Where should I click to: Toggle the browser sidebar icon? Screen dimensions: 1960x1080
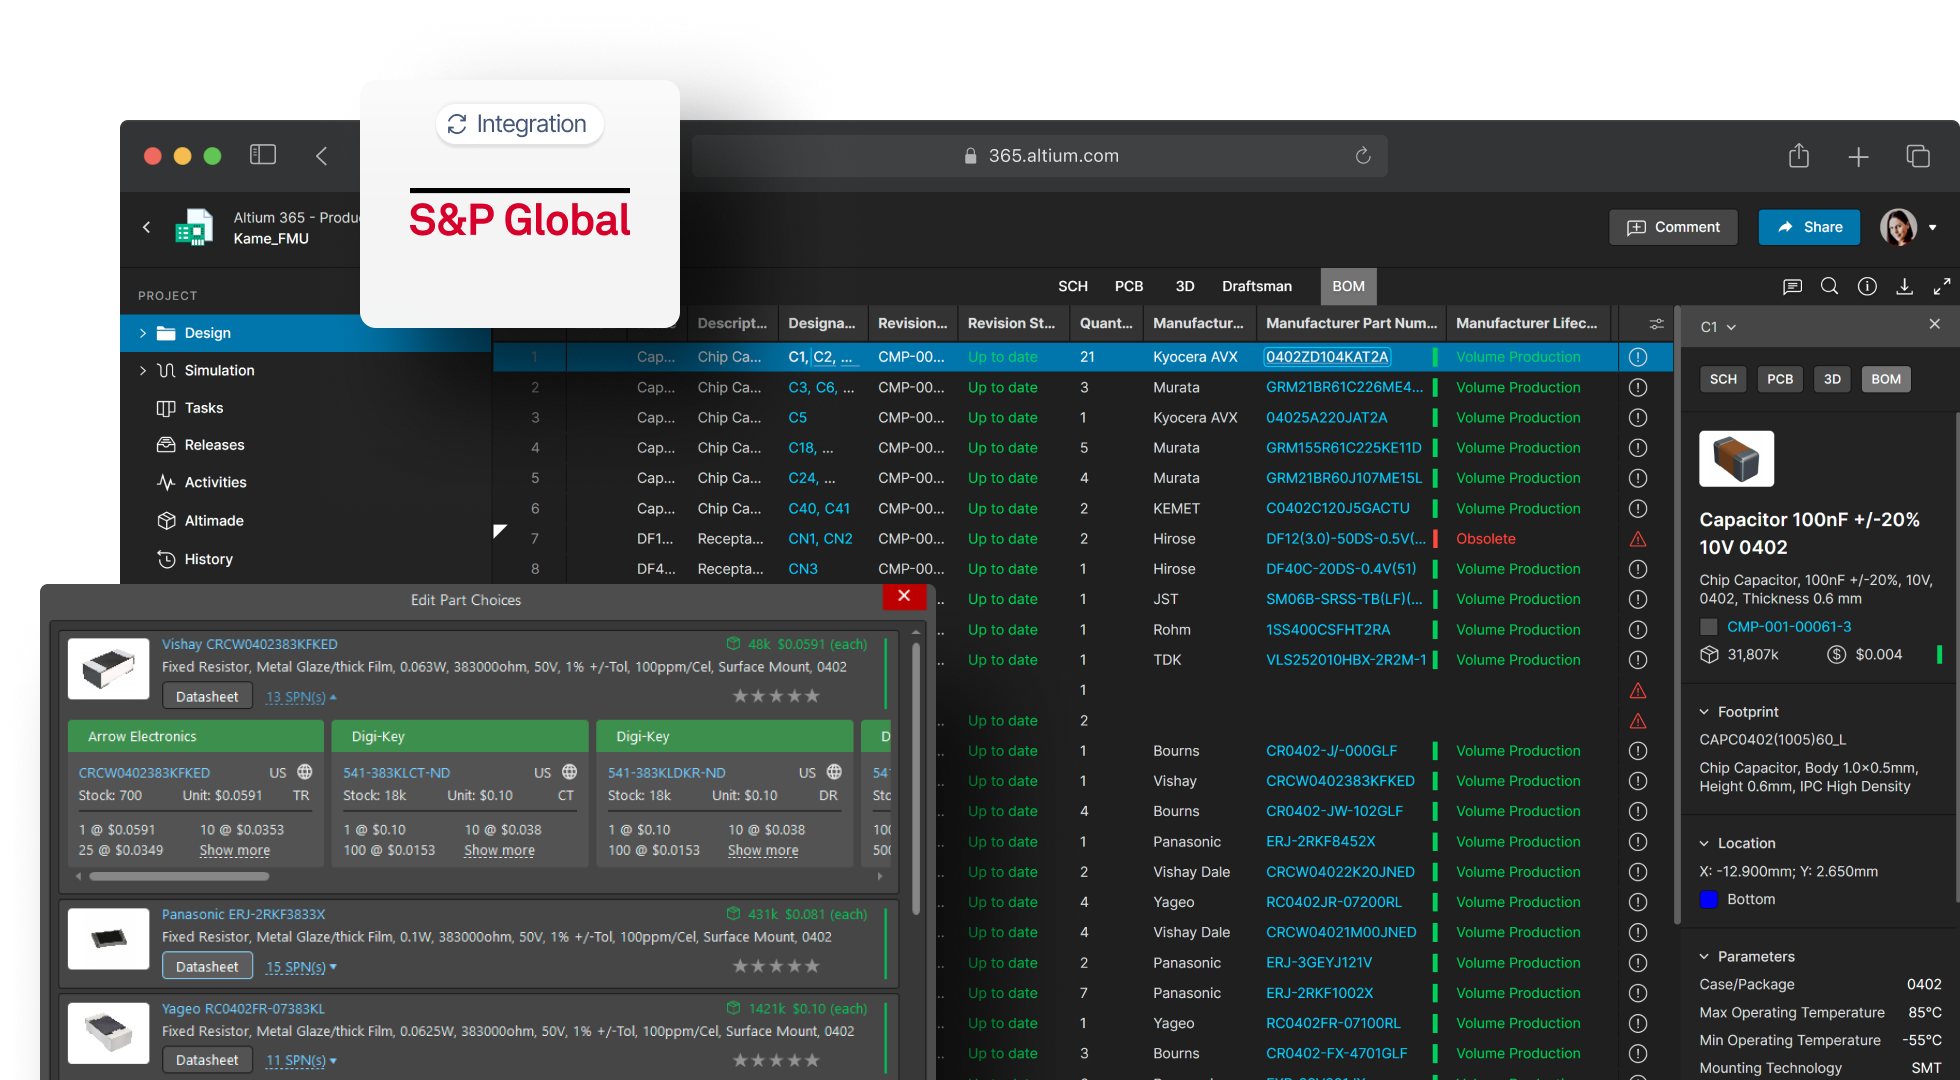(x=263, y=155)
